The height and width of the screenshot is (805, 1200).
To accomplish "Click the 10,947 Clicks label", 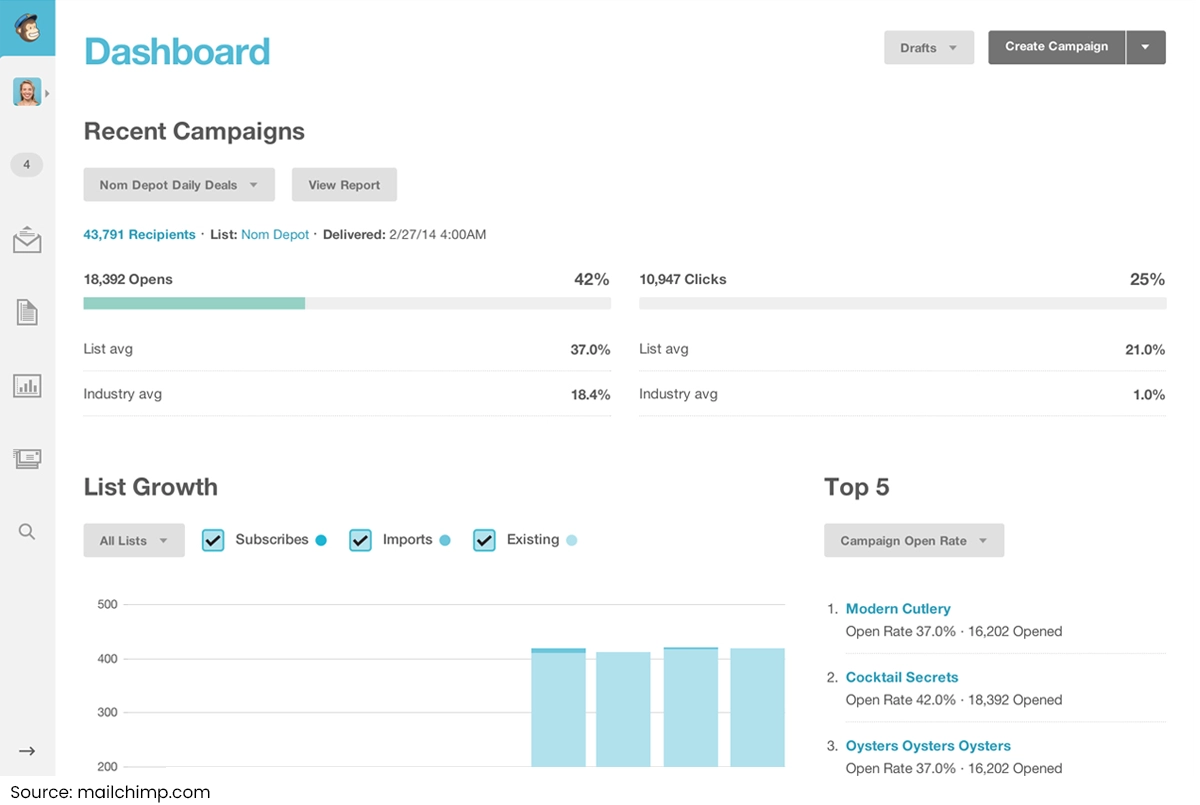I will [683, 280].
